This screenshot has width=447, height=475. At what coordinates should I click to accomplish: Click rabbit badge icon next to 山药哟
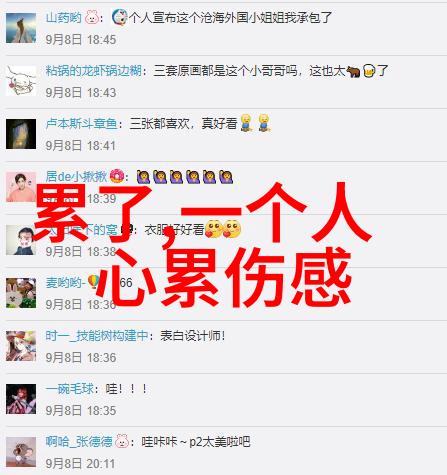(92, 17)
